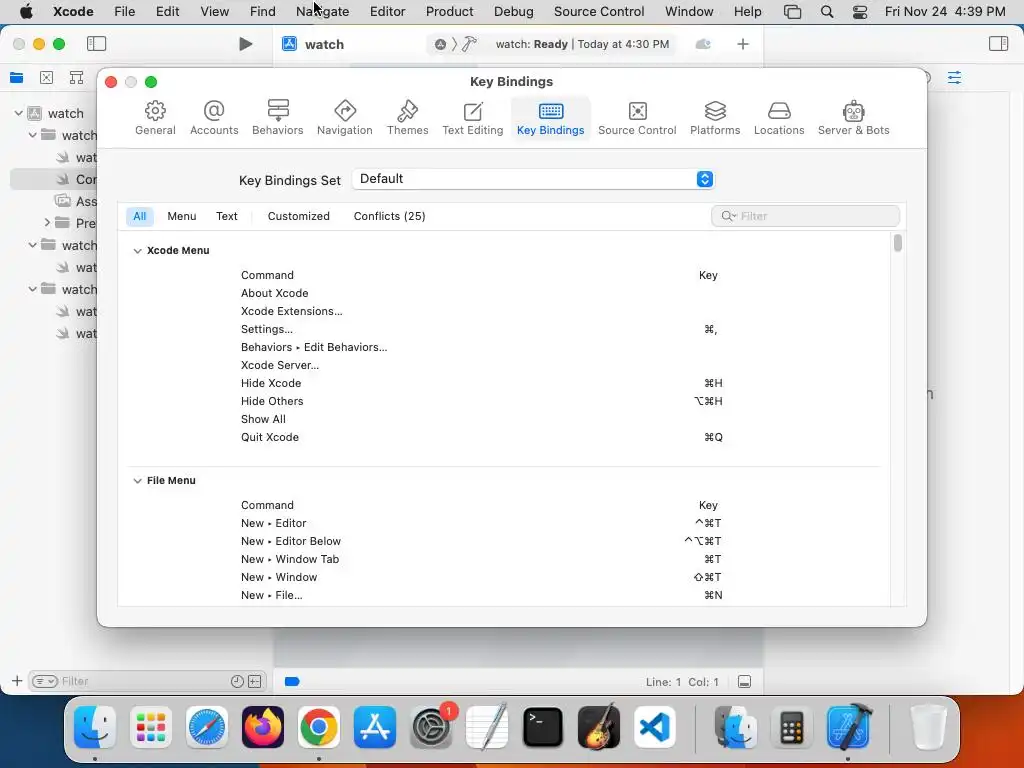Image resolution: width=1024 pixels, height=768 pixels.
Task: Click the adjust editor options icon
Action: [954, 78]
